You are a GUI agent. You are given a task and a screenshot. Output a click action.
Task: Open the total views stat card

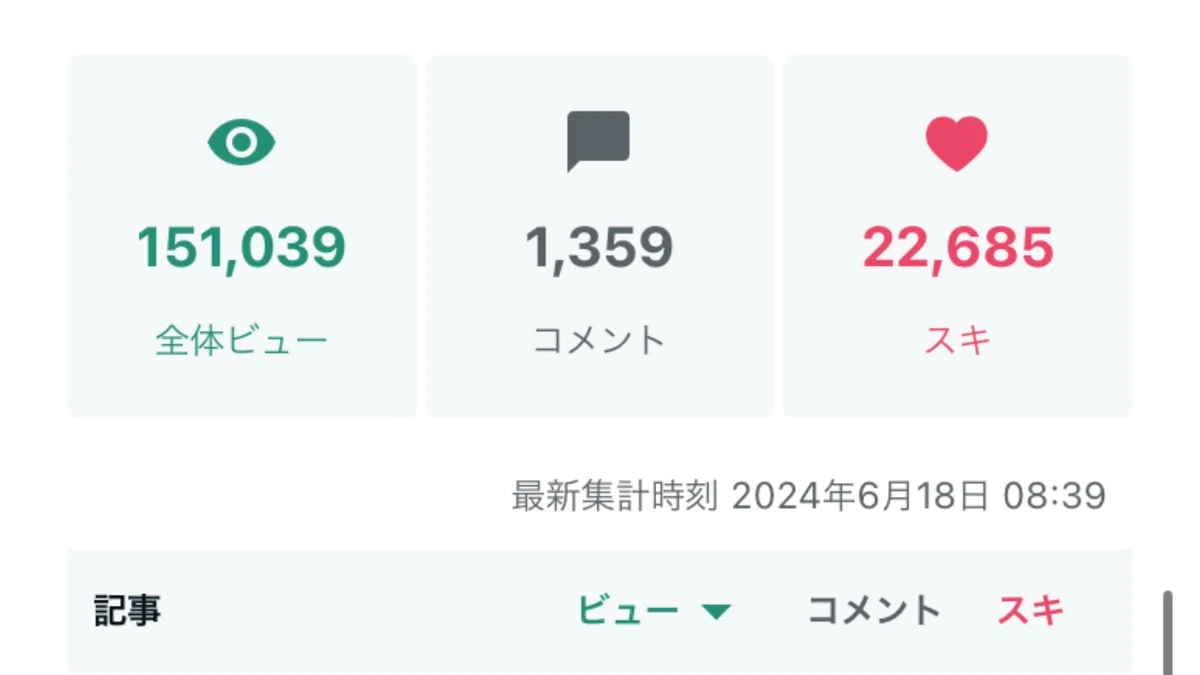[x=242, y=236]
